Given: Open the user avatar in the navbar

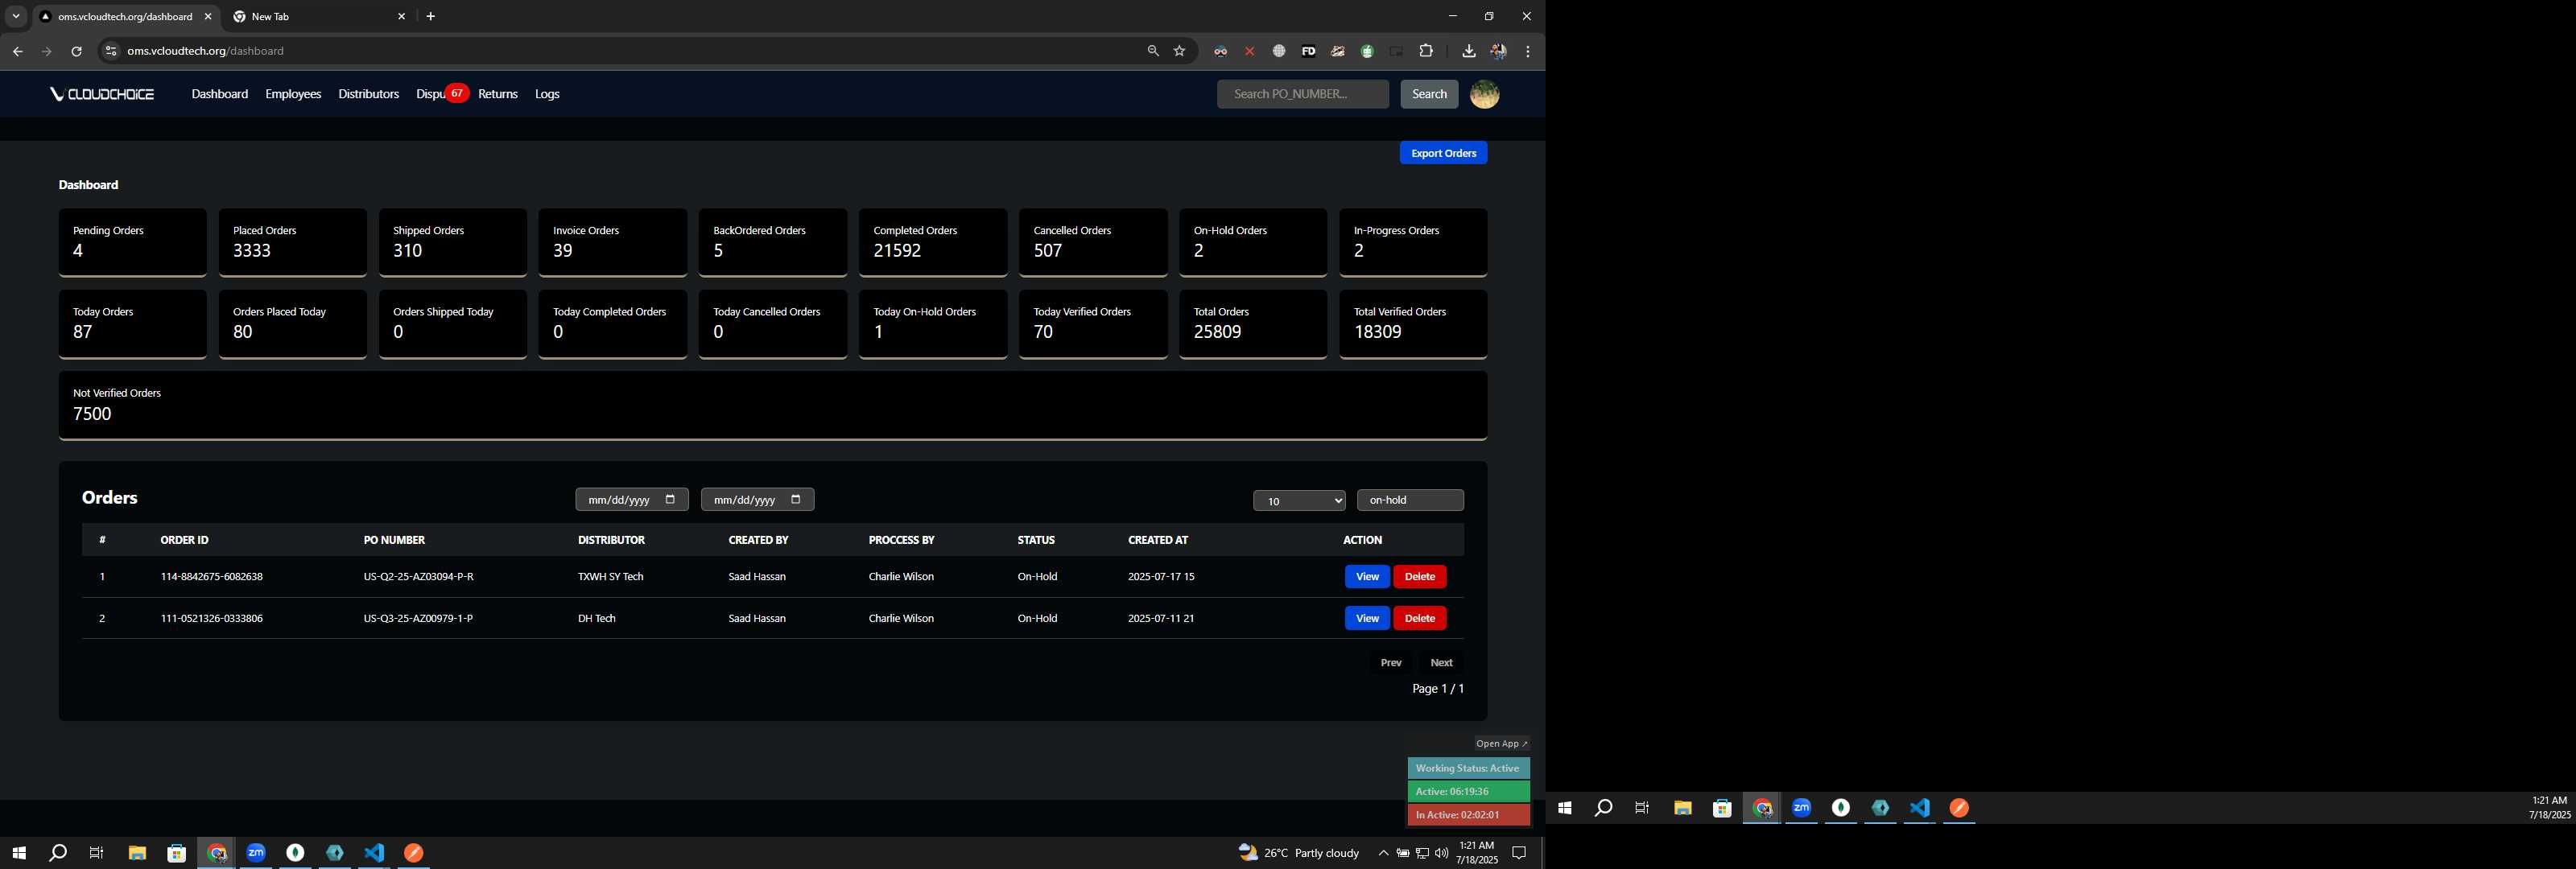Looking at the screenshot, I should [x=1484, y=94].
